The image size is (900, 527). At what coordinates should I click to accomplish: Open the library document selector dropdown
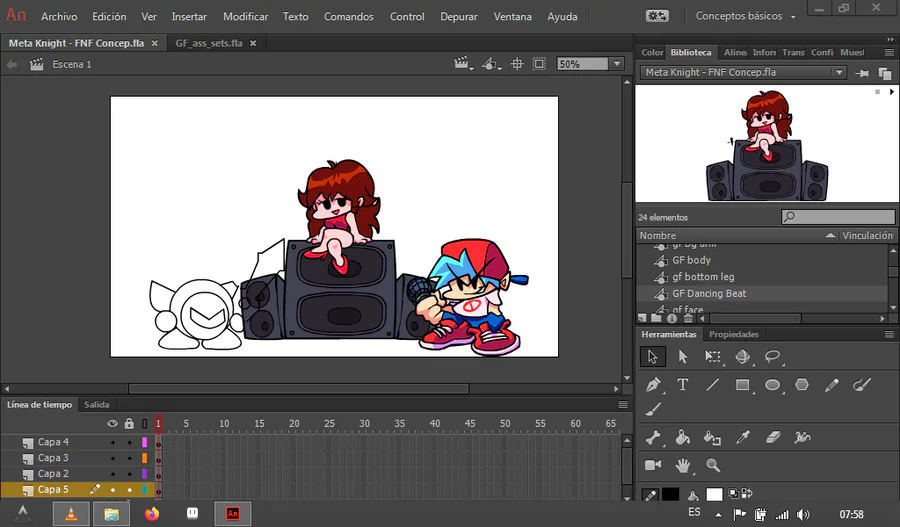(839, 72)
